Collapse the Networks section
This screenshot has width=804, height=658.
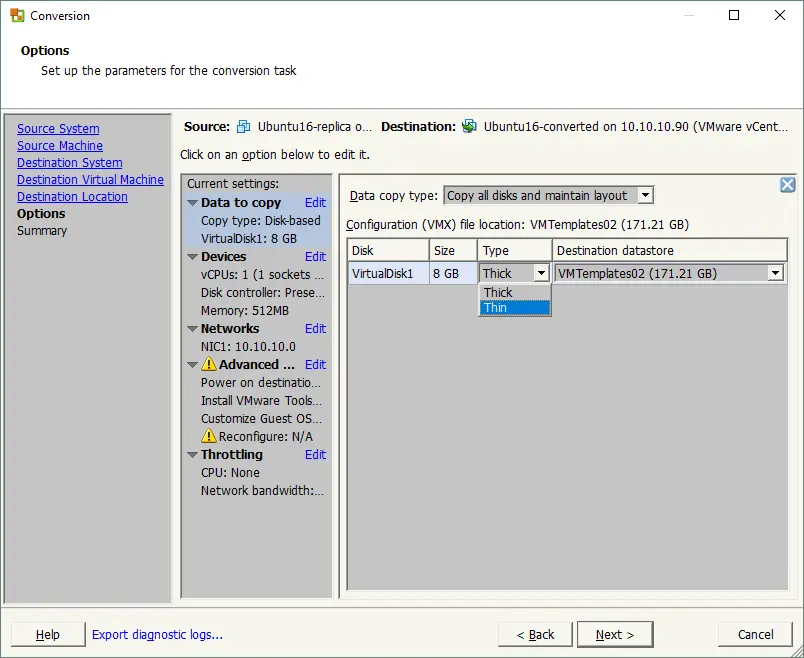(x=192, y=328)
